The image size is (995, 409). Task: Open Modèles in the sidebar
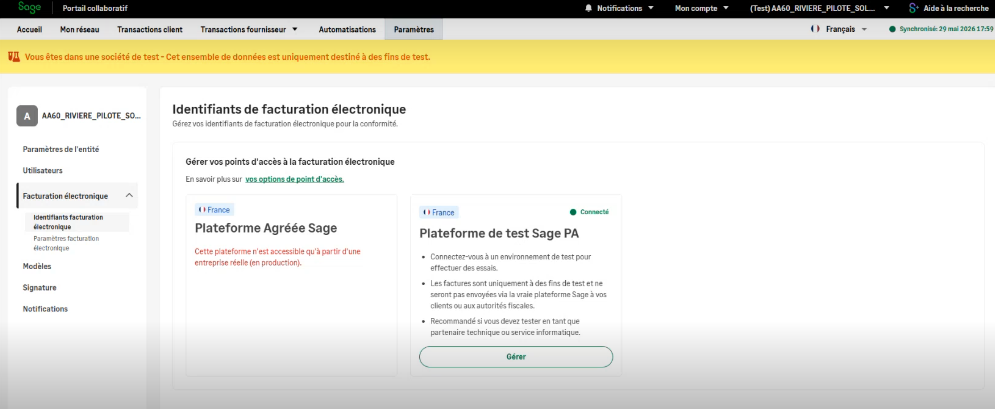click(x=37, y=266)
